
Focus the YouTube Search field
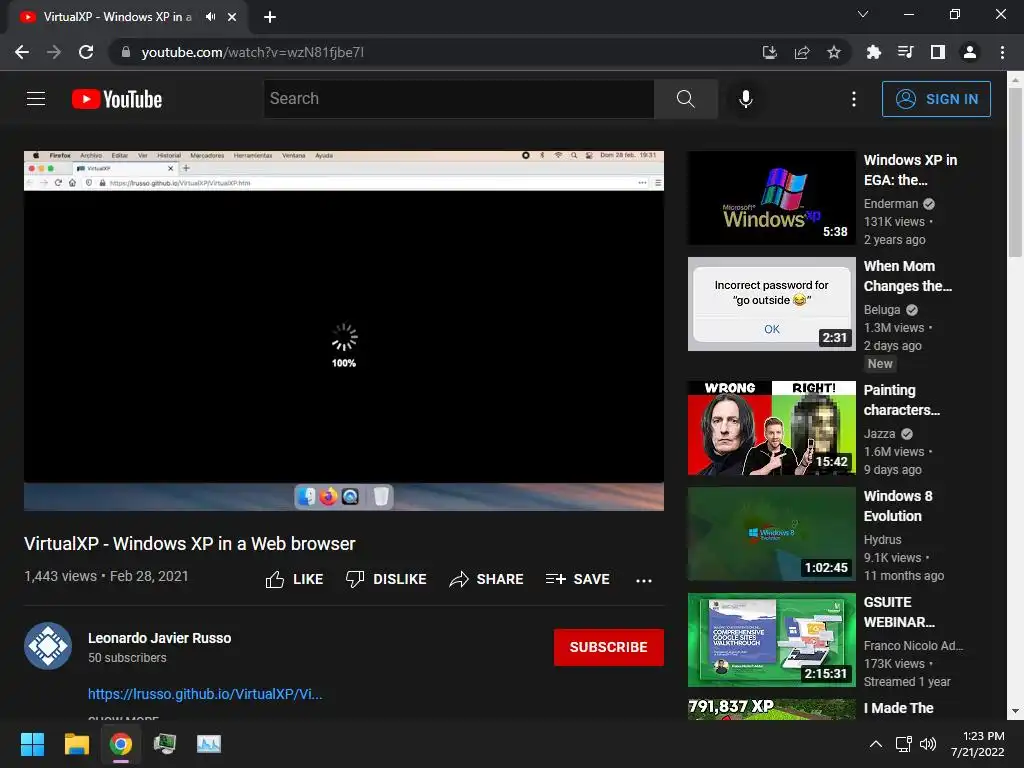pyautogui.click(x=458, y=99)
